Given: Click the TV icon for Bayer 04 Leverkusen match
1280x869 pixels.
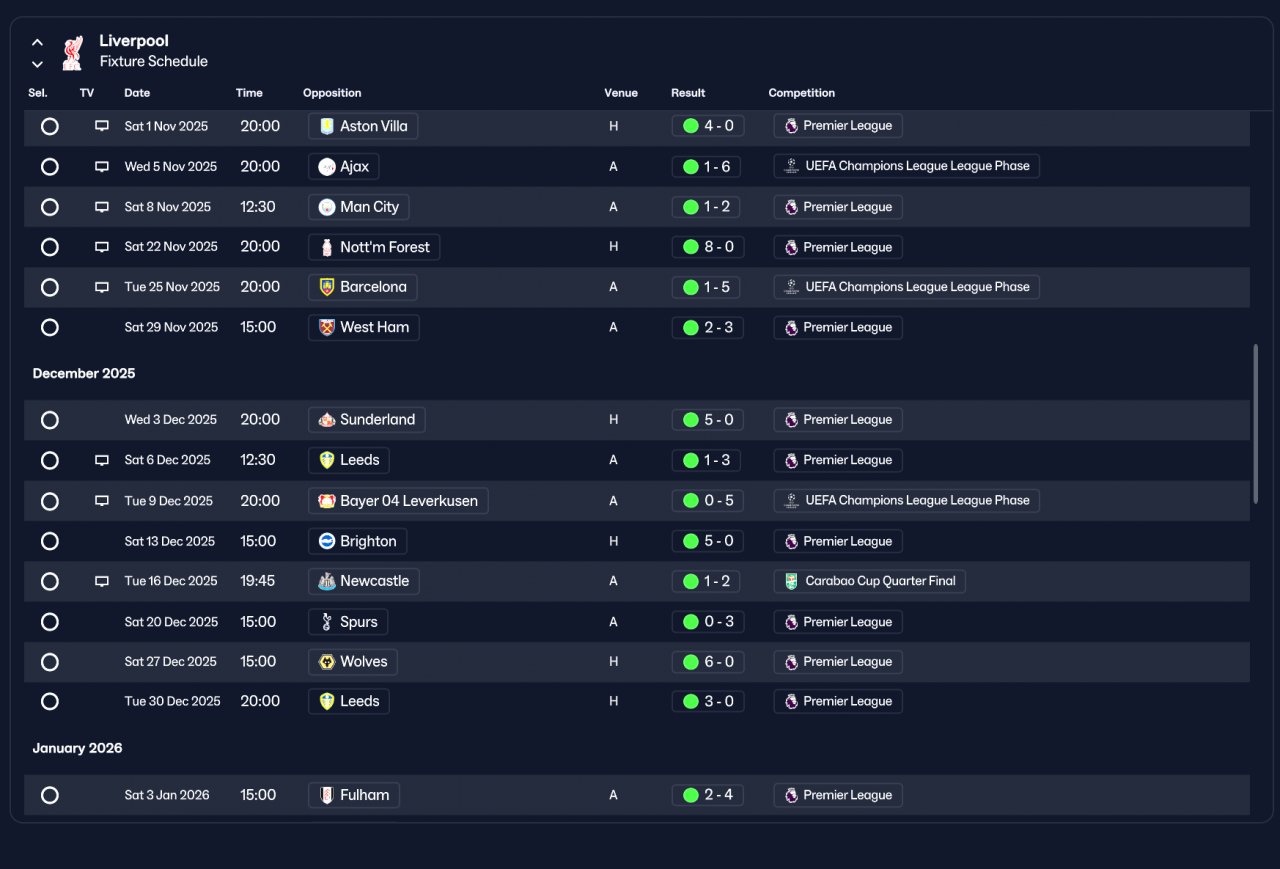Looking at the screenshot, I should coord(102,501).
